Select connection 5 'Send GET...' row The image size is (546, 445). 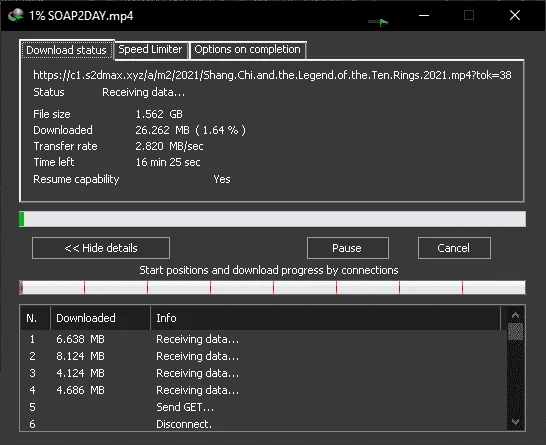[263, 407]
